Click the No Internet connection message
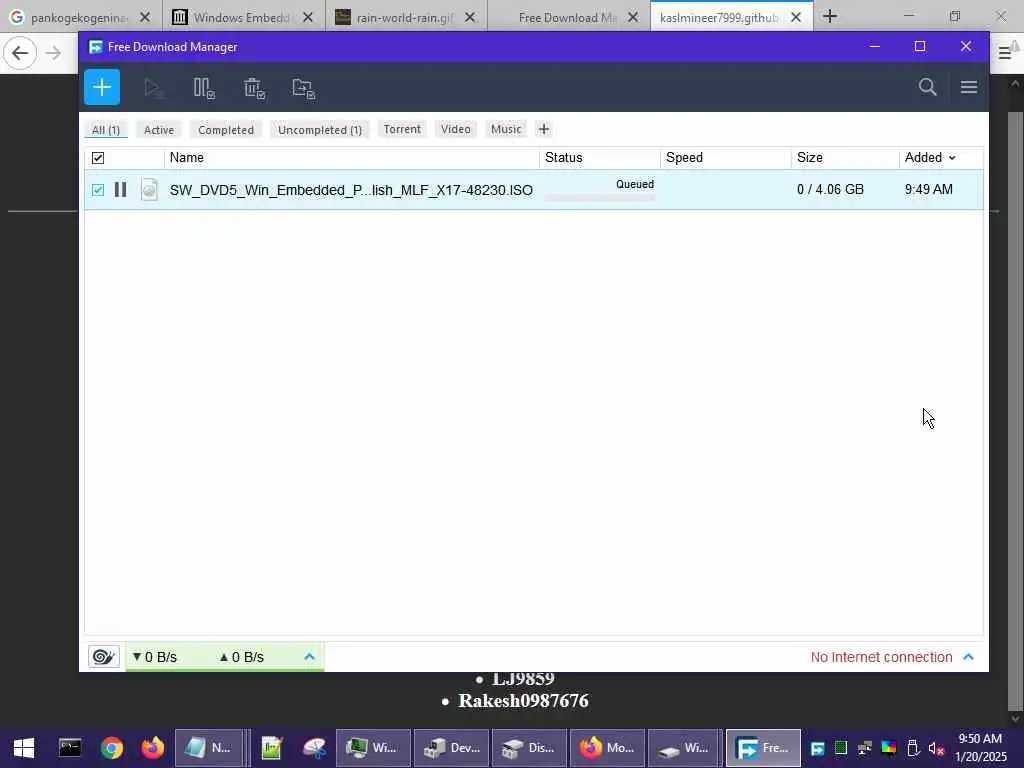The height and width of the screenshot is (768, 1024). 881,657
